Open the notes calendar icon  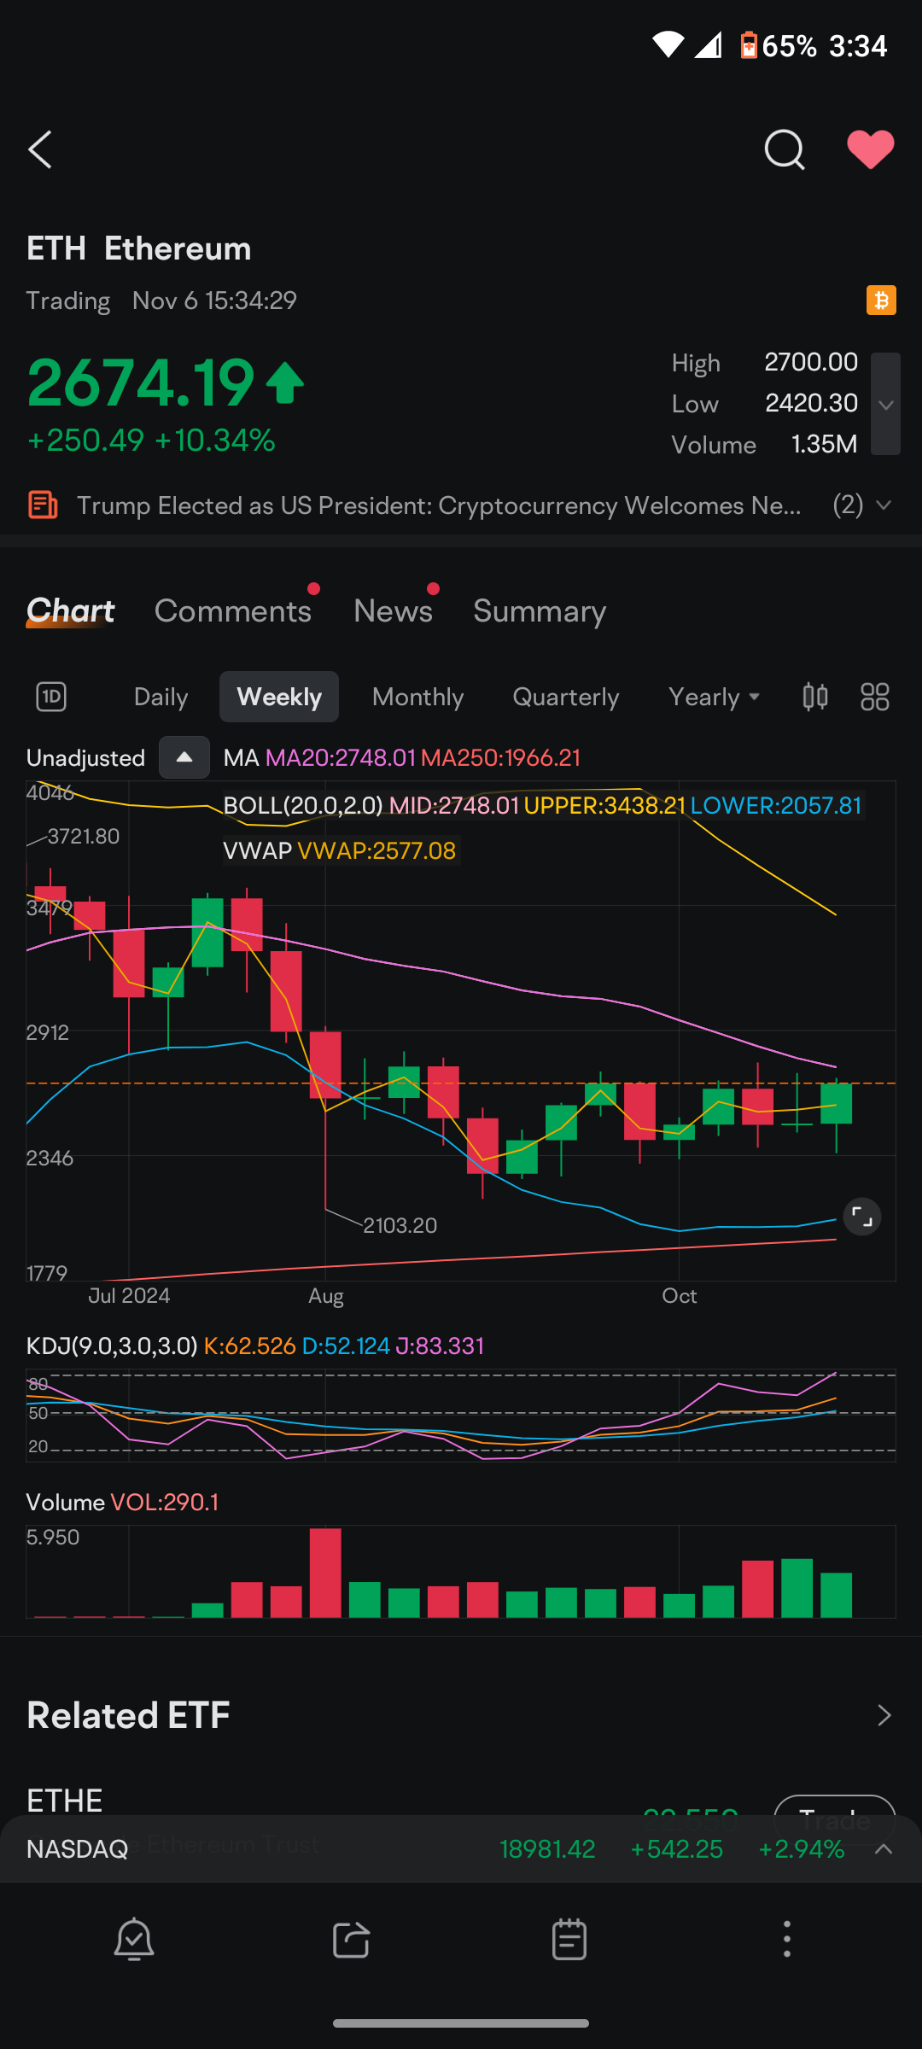point(569,1940)
